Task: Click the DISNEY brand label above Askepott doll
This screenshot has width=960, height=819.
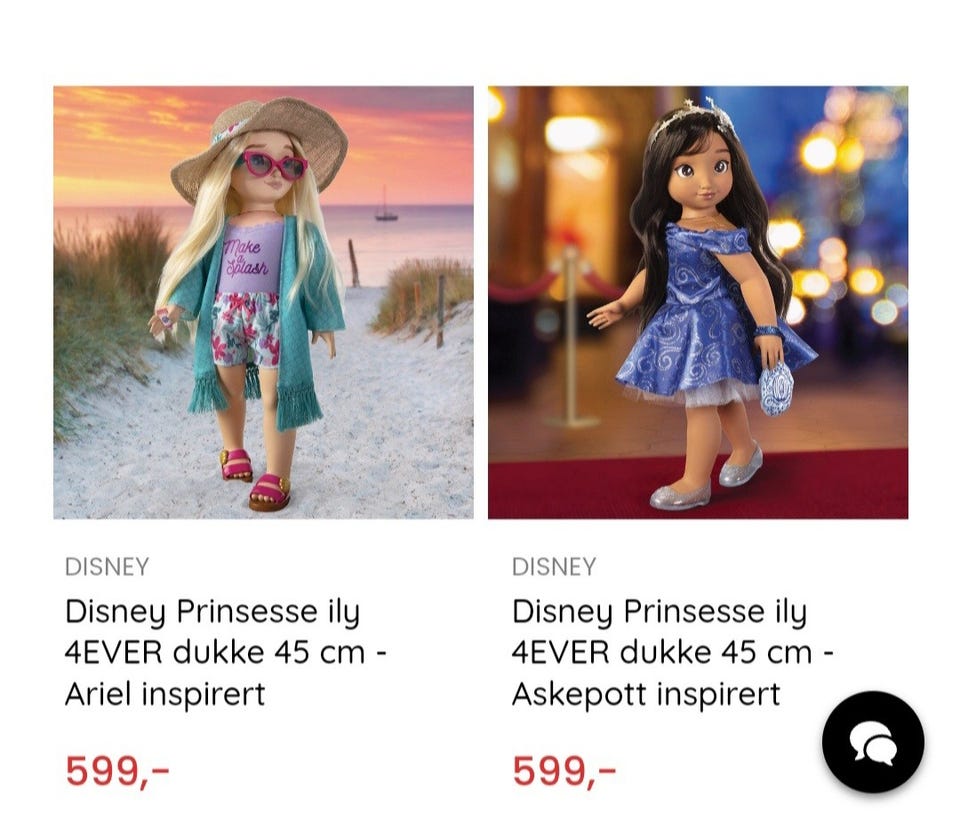Action: (553, 567)
